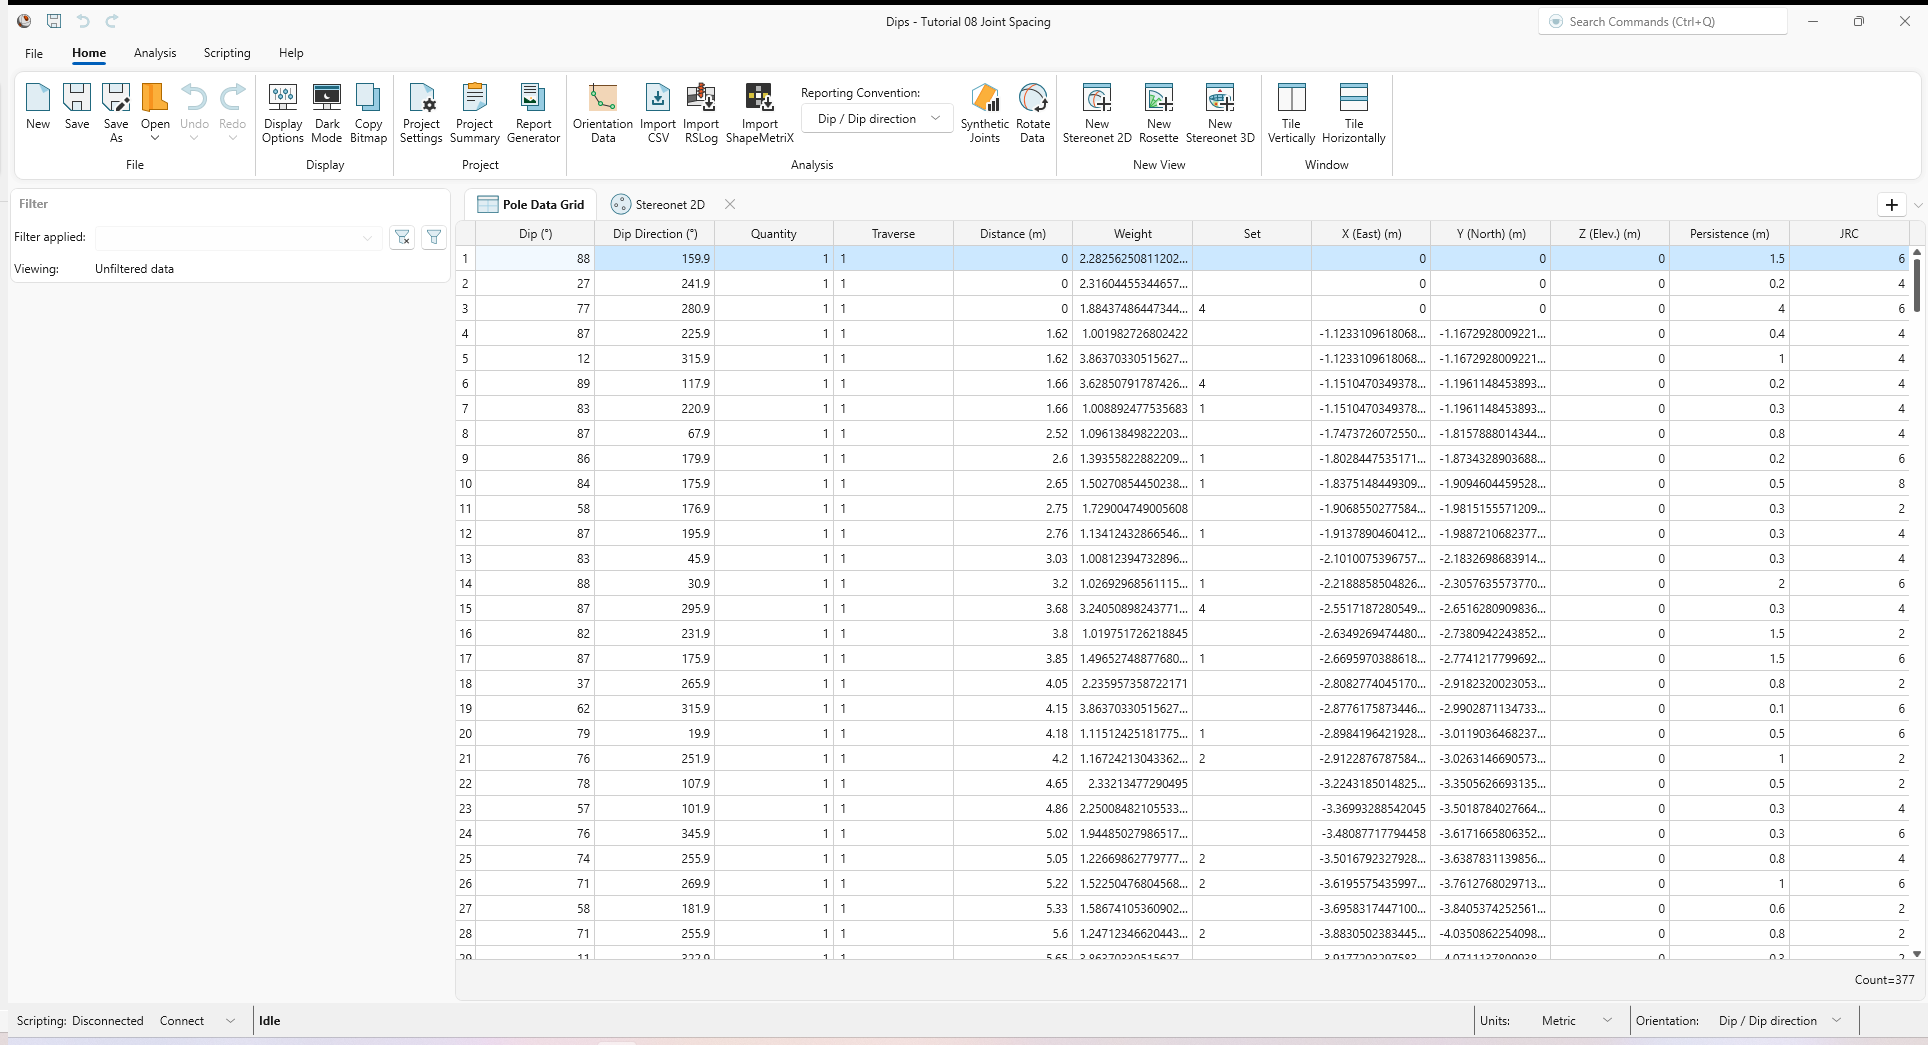Image resolution: width=1928 pixels, height=1045 pixels.
Task: Create a New Stereonet 2D view
Action: click(1096, 110)
